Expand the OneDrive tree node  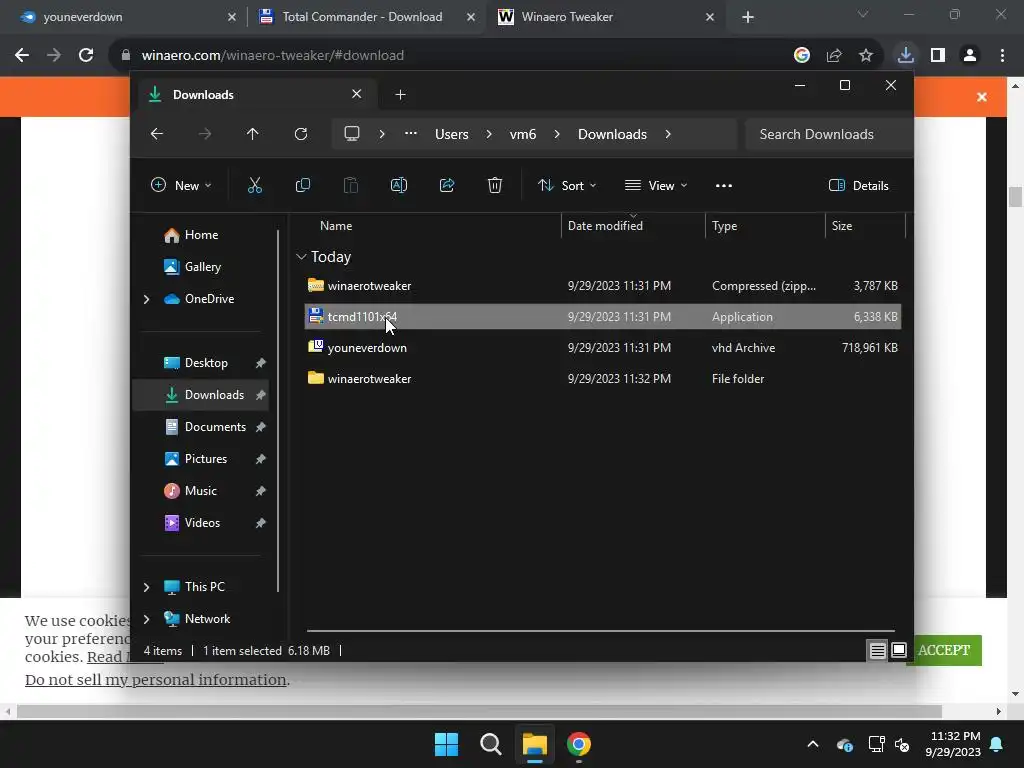pyautogui.click(x=146, y=299)
